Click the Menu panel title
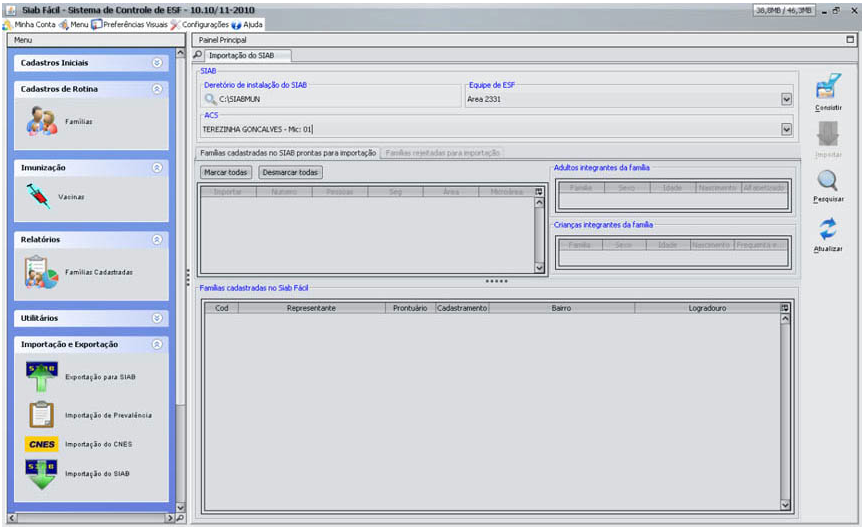This screenshot has width=864, height=530. (23, 40)
